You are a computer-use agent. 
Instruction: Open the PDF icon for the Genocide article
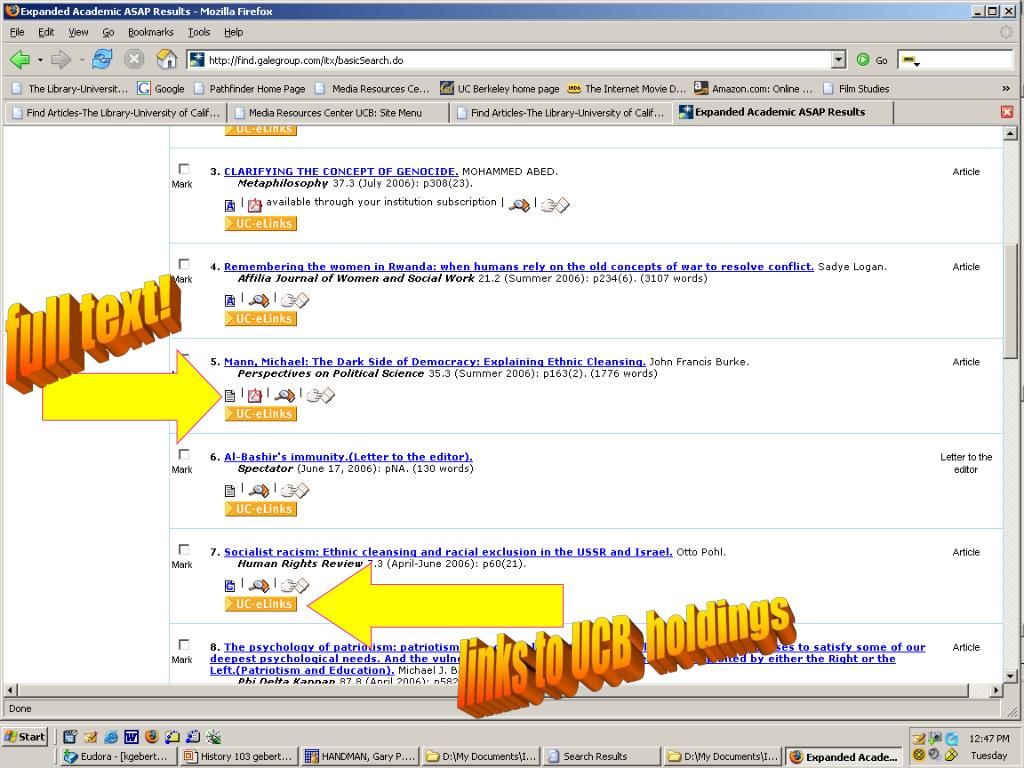(x=255, y=205)
